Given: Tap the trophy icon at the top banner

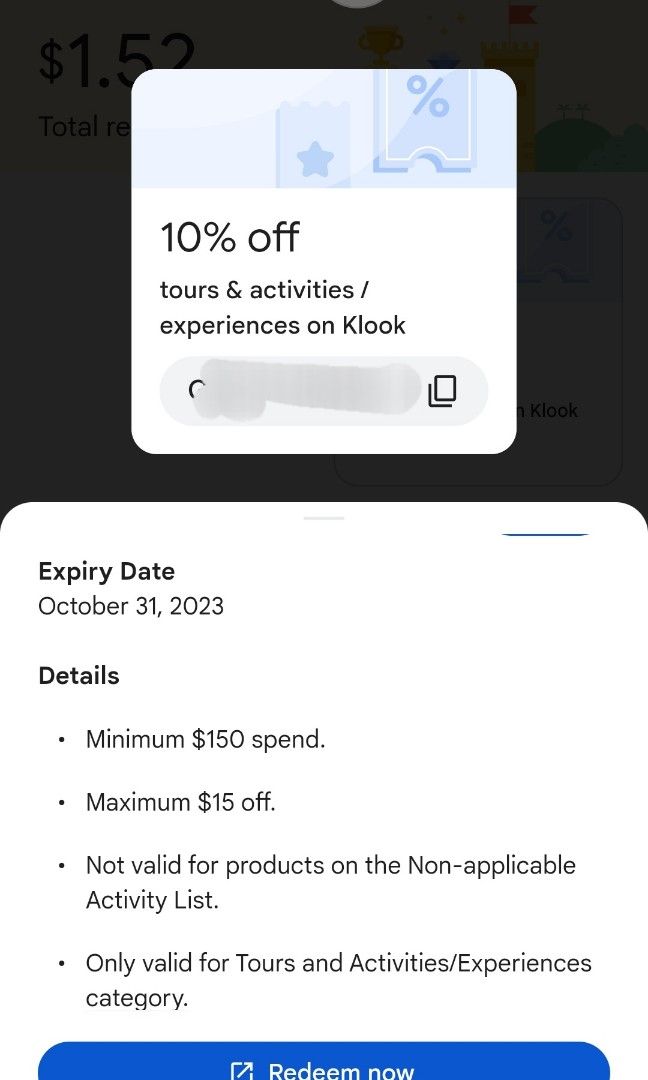Looking at the screenshot, I should point(380,42).
